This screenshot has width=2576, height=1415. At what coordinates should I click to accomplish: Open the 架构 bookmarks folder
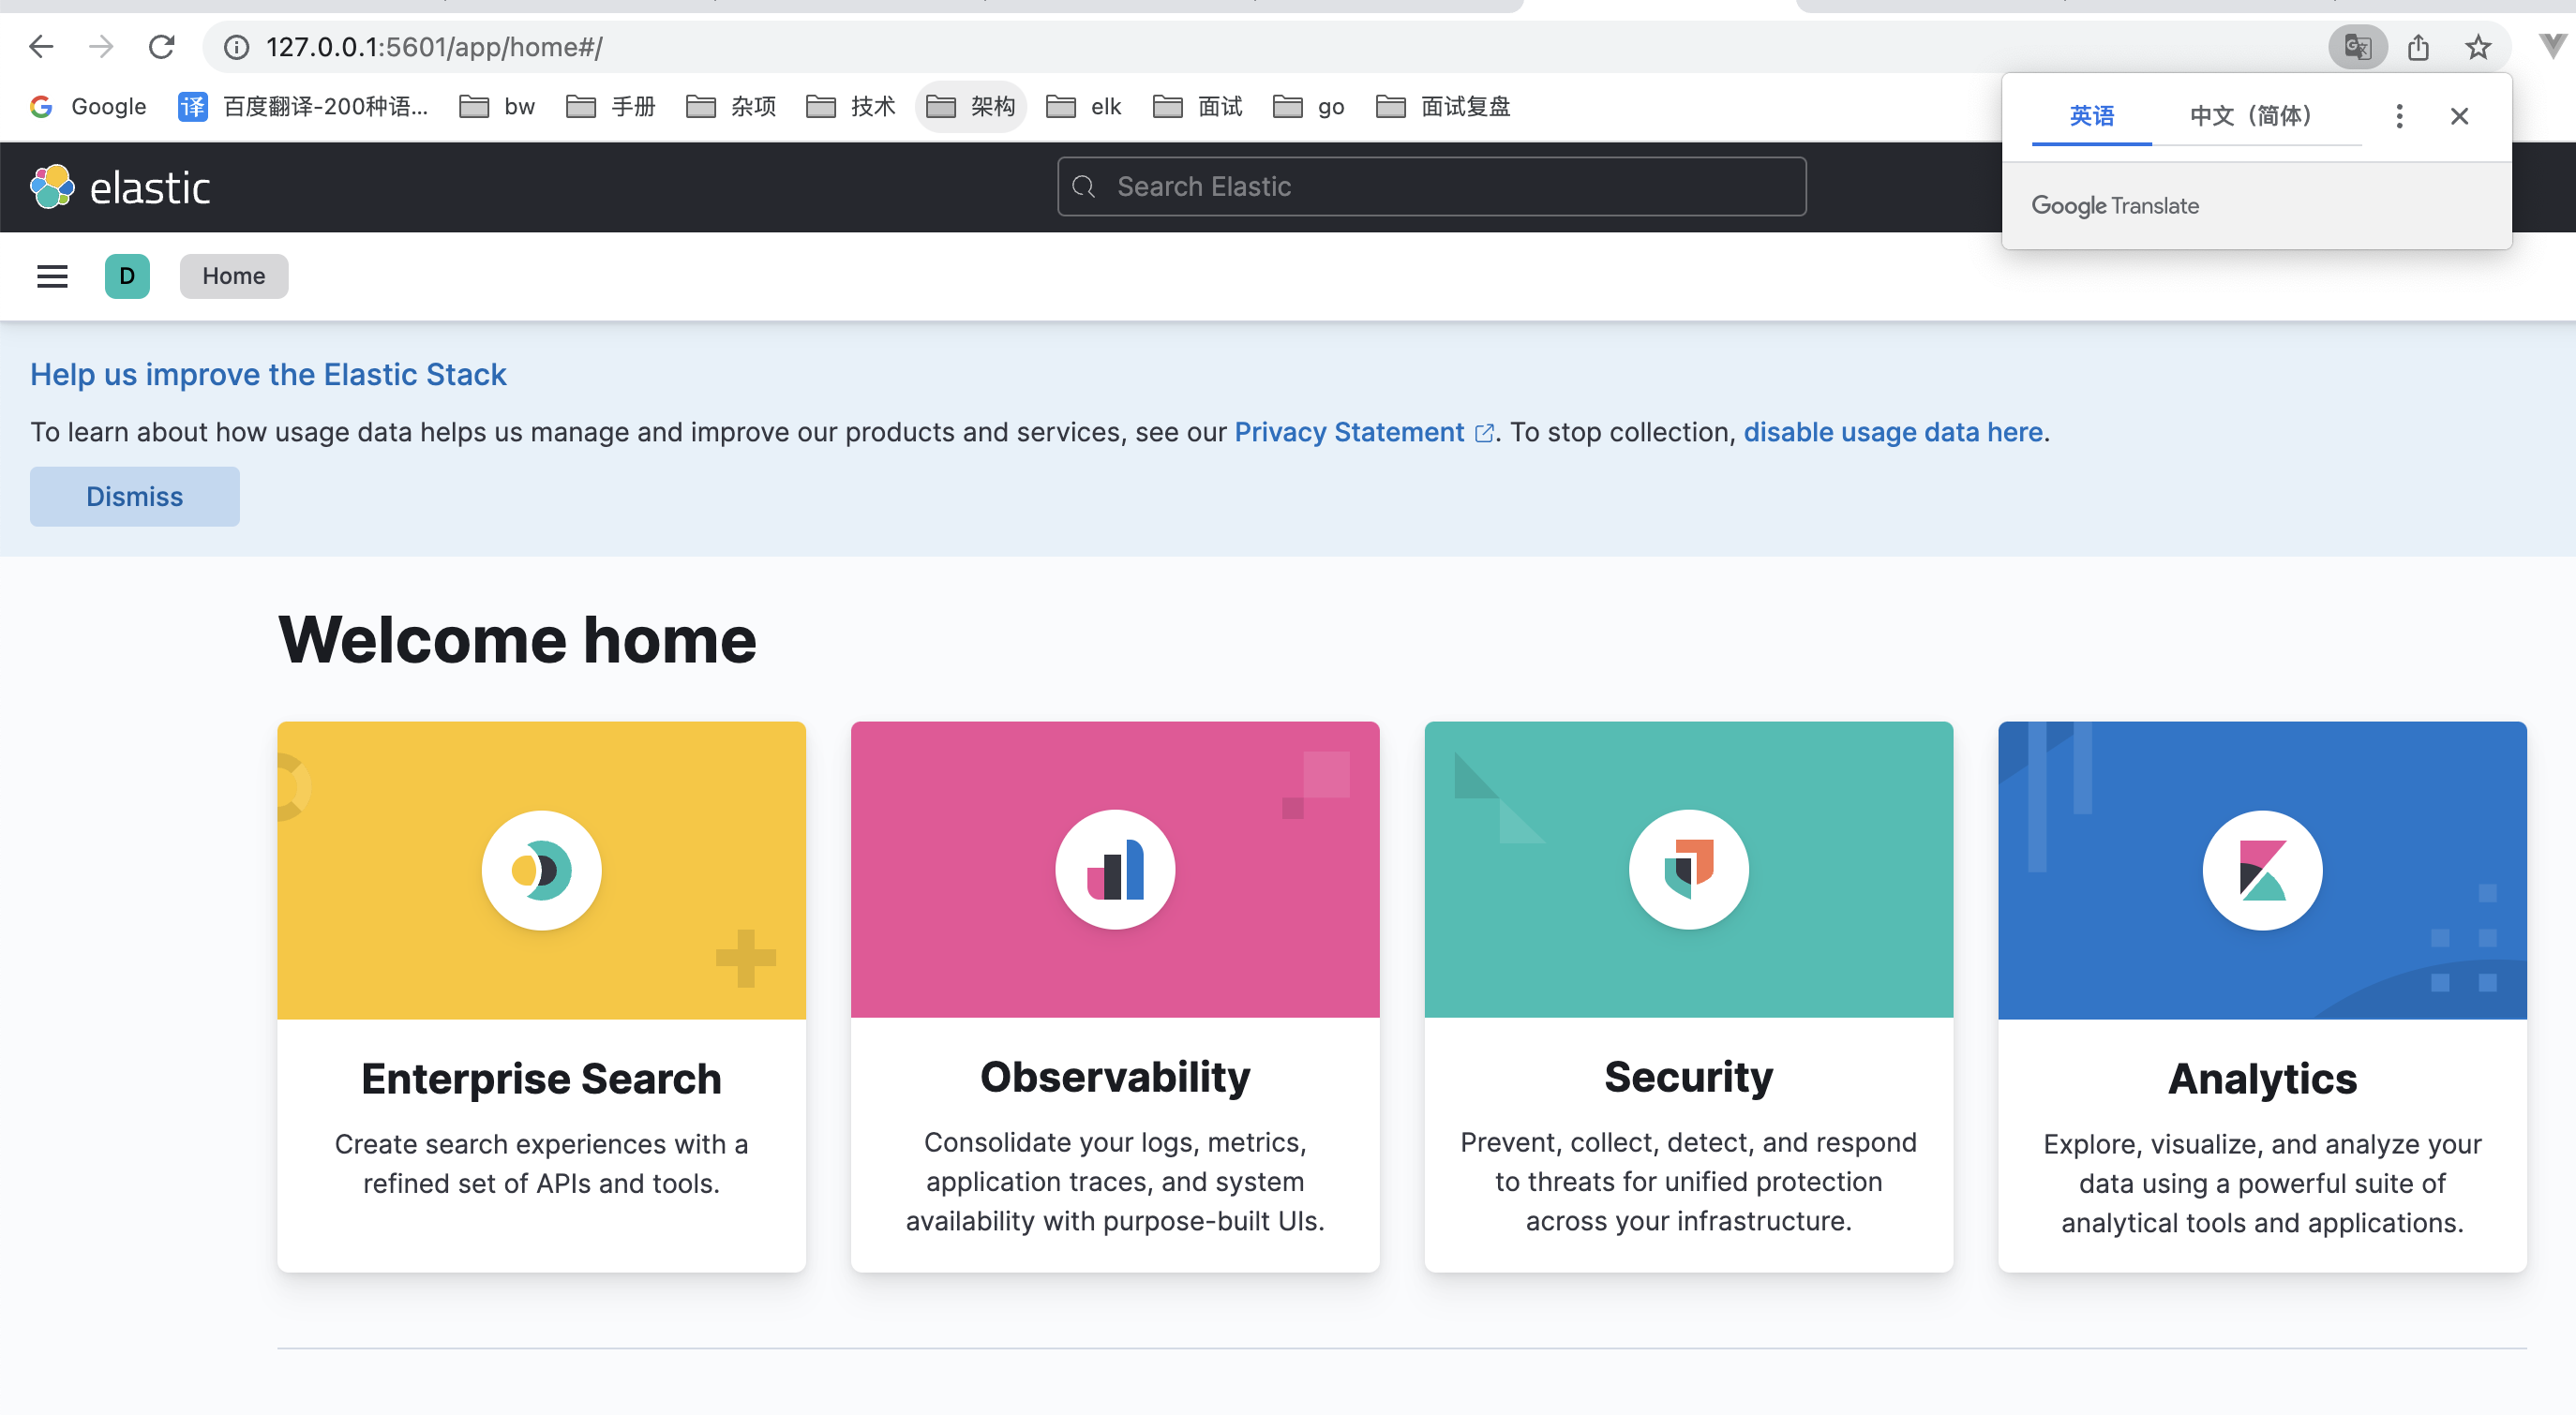point(970,106)
